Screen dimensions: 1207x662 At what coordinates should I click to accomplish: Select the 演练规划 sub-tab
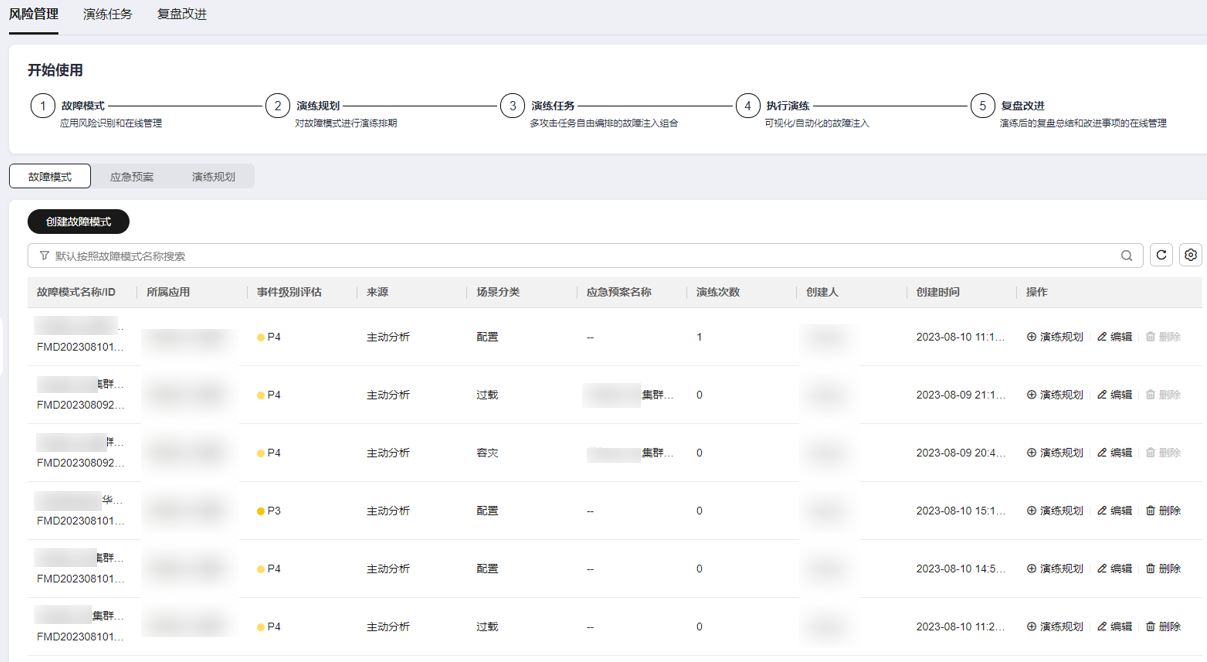214,177
